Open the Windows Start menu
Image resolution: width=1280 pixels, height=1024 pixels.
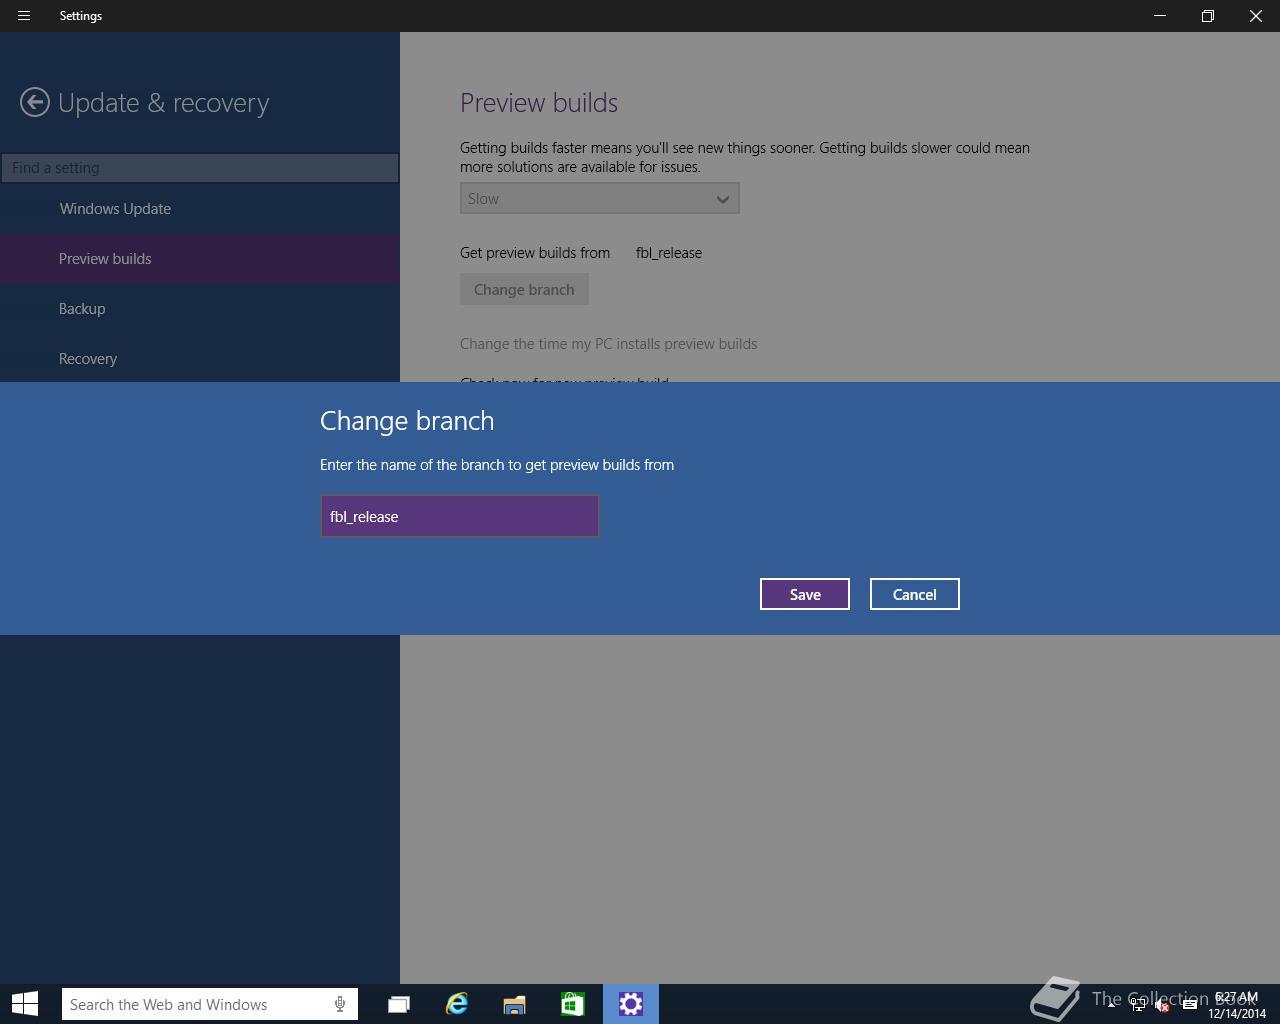pos(25,1004)
